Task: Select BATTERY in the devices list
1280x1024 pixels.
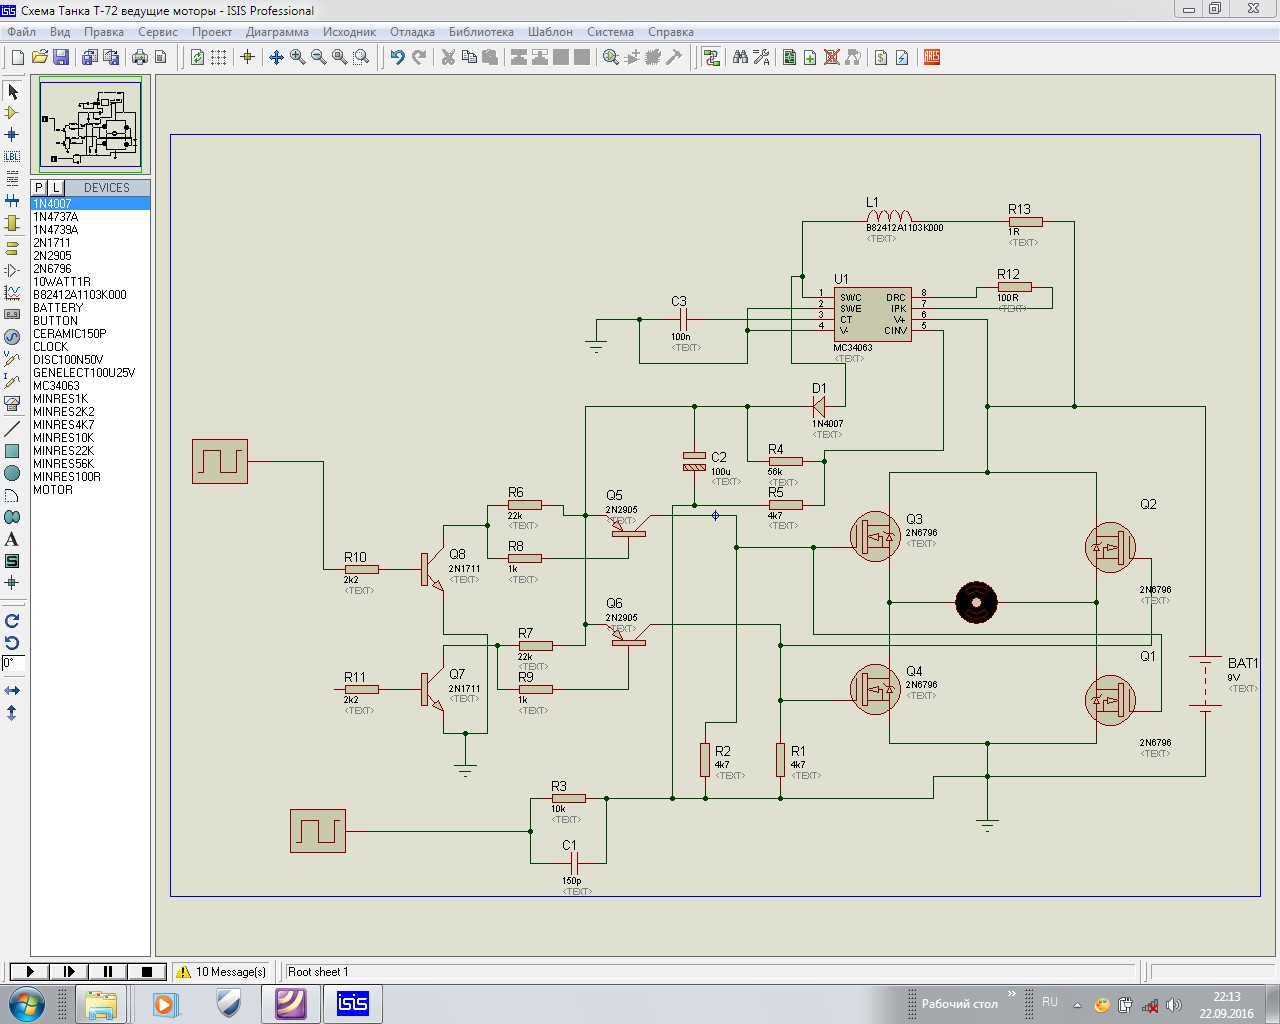Action: (90, 307)
